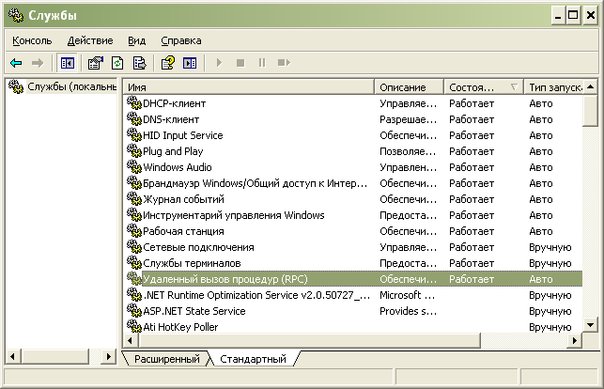Select the DNS-клиент service name

(171, 119)
